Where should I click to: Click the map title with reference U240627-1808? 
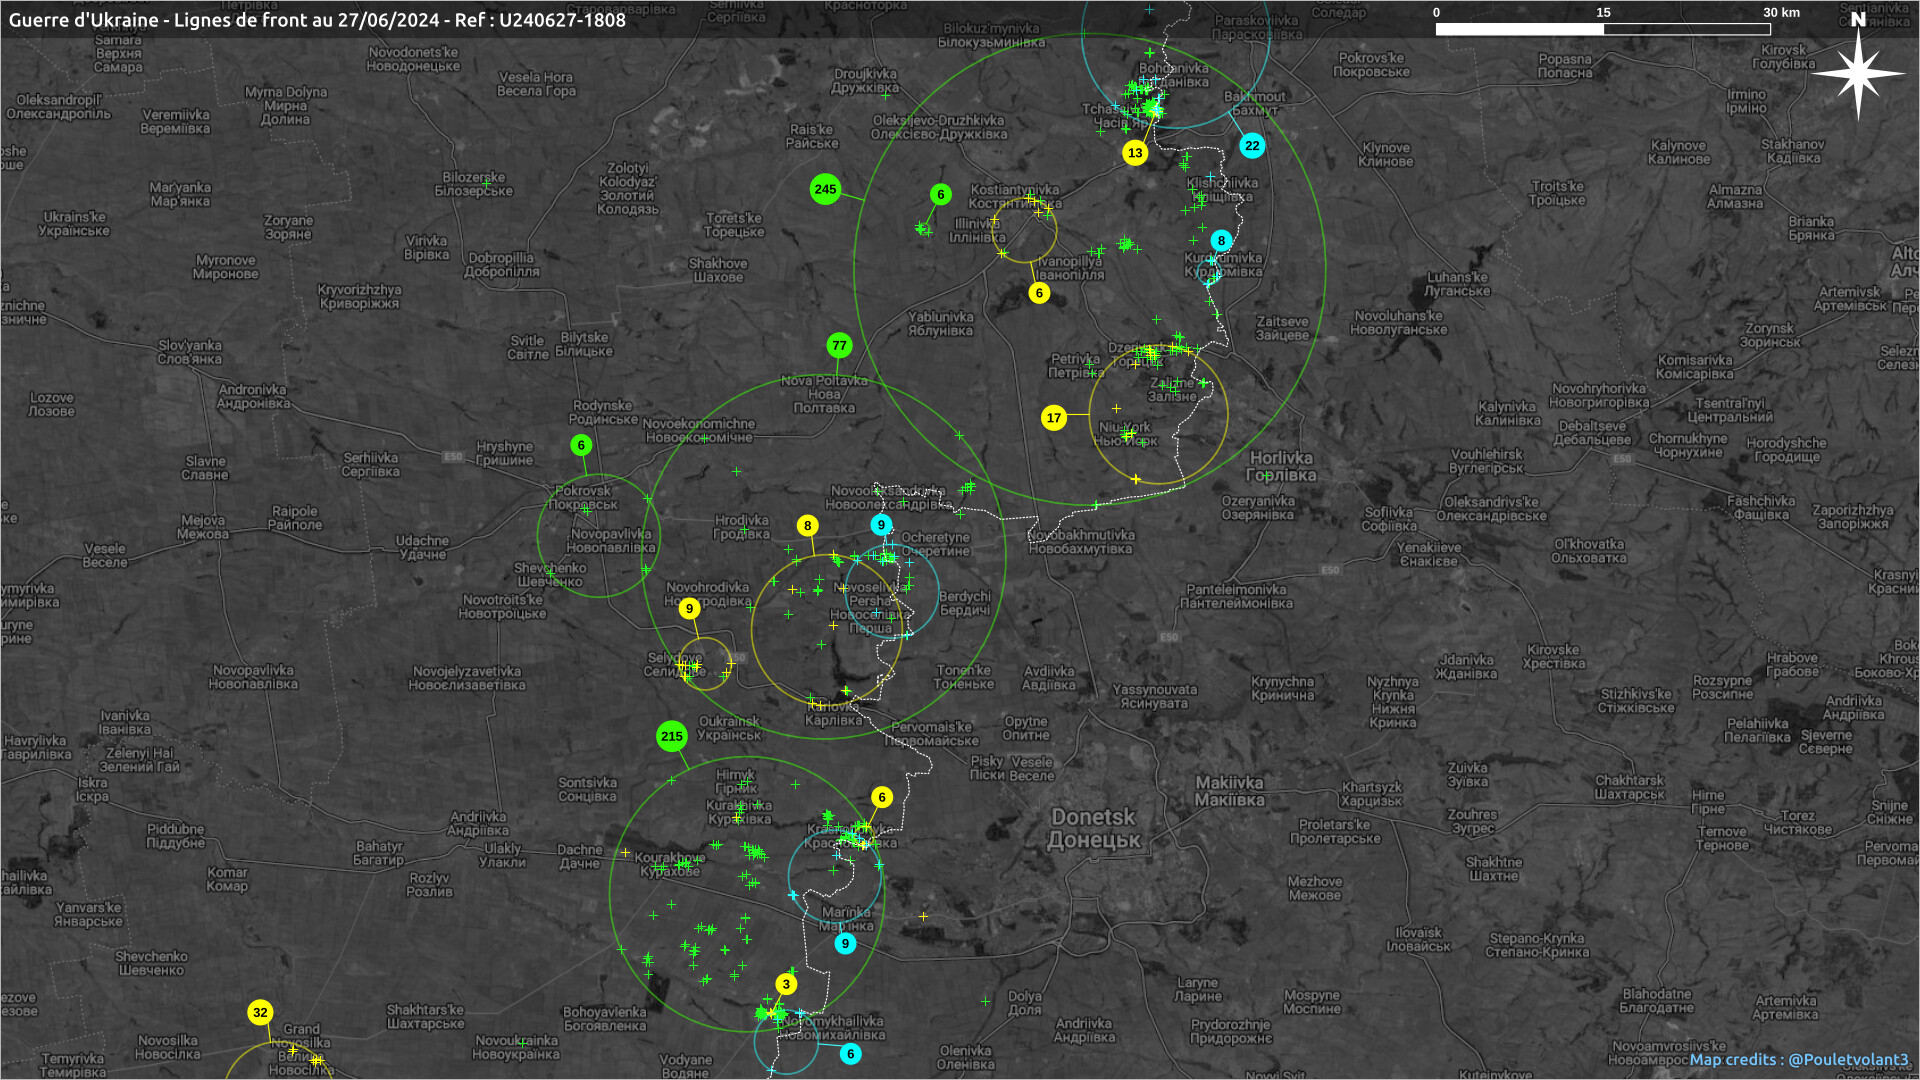point(317,20)
